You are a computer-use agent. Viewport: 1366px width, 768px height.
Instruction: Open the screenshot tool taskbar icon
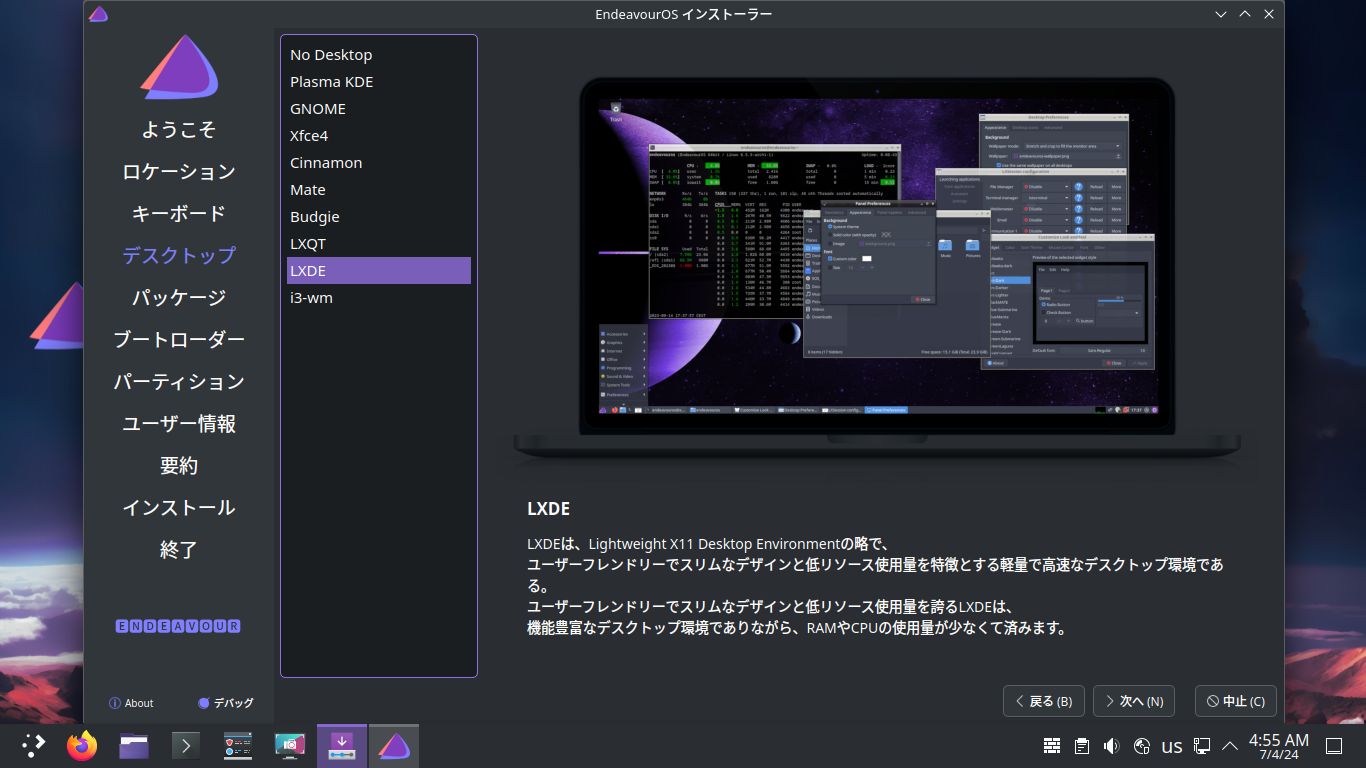pos(290,745)
